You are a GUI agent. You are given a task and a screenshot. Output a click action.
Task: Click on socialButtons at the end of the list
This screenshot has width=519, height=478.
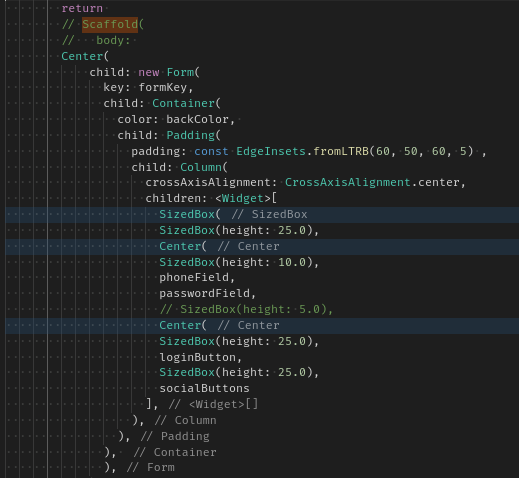click(204, 389)
